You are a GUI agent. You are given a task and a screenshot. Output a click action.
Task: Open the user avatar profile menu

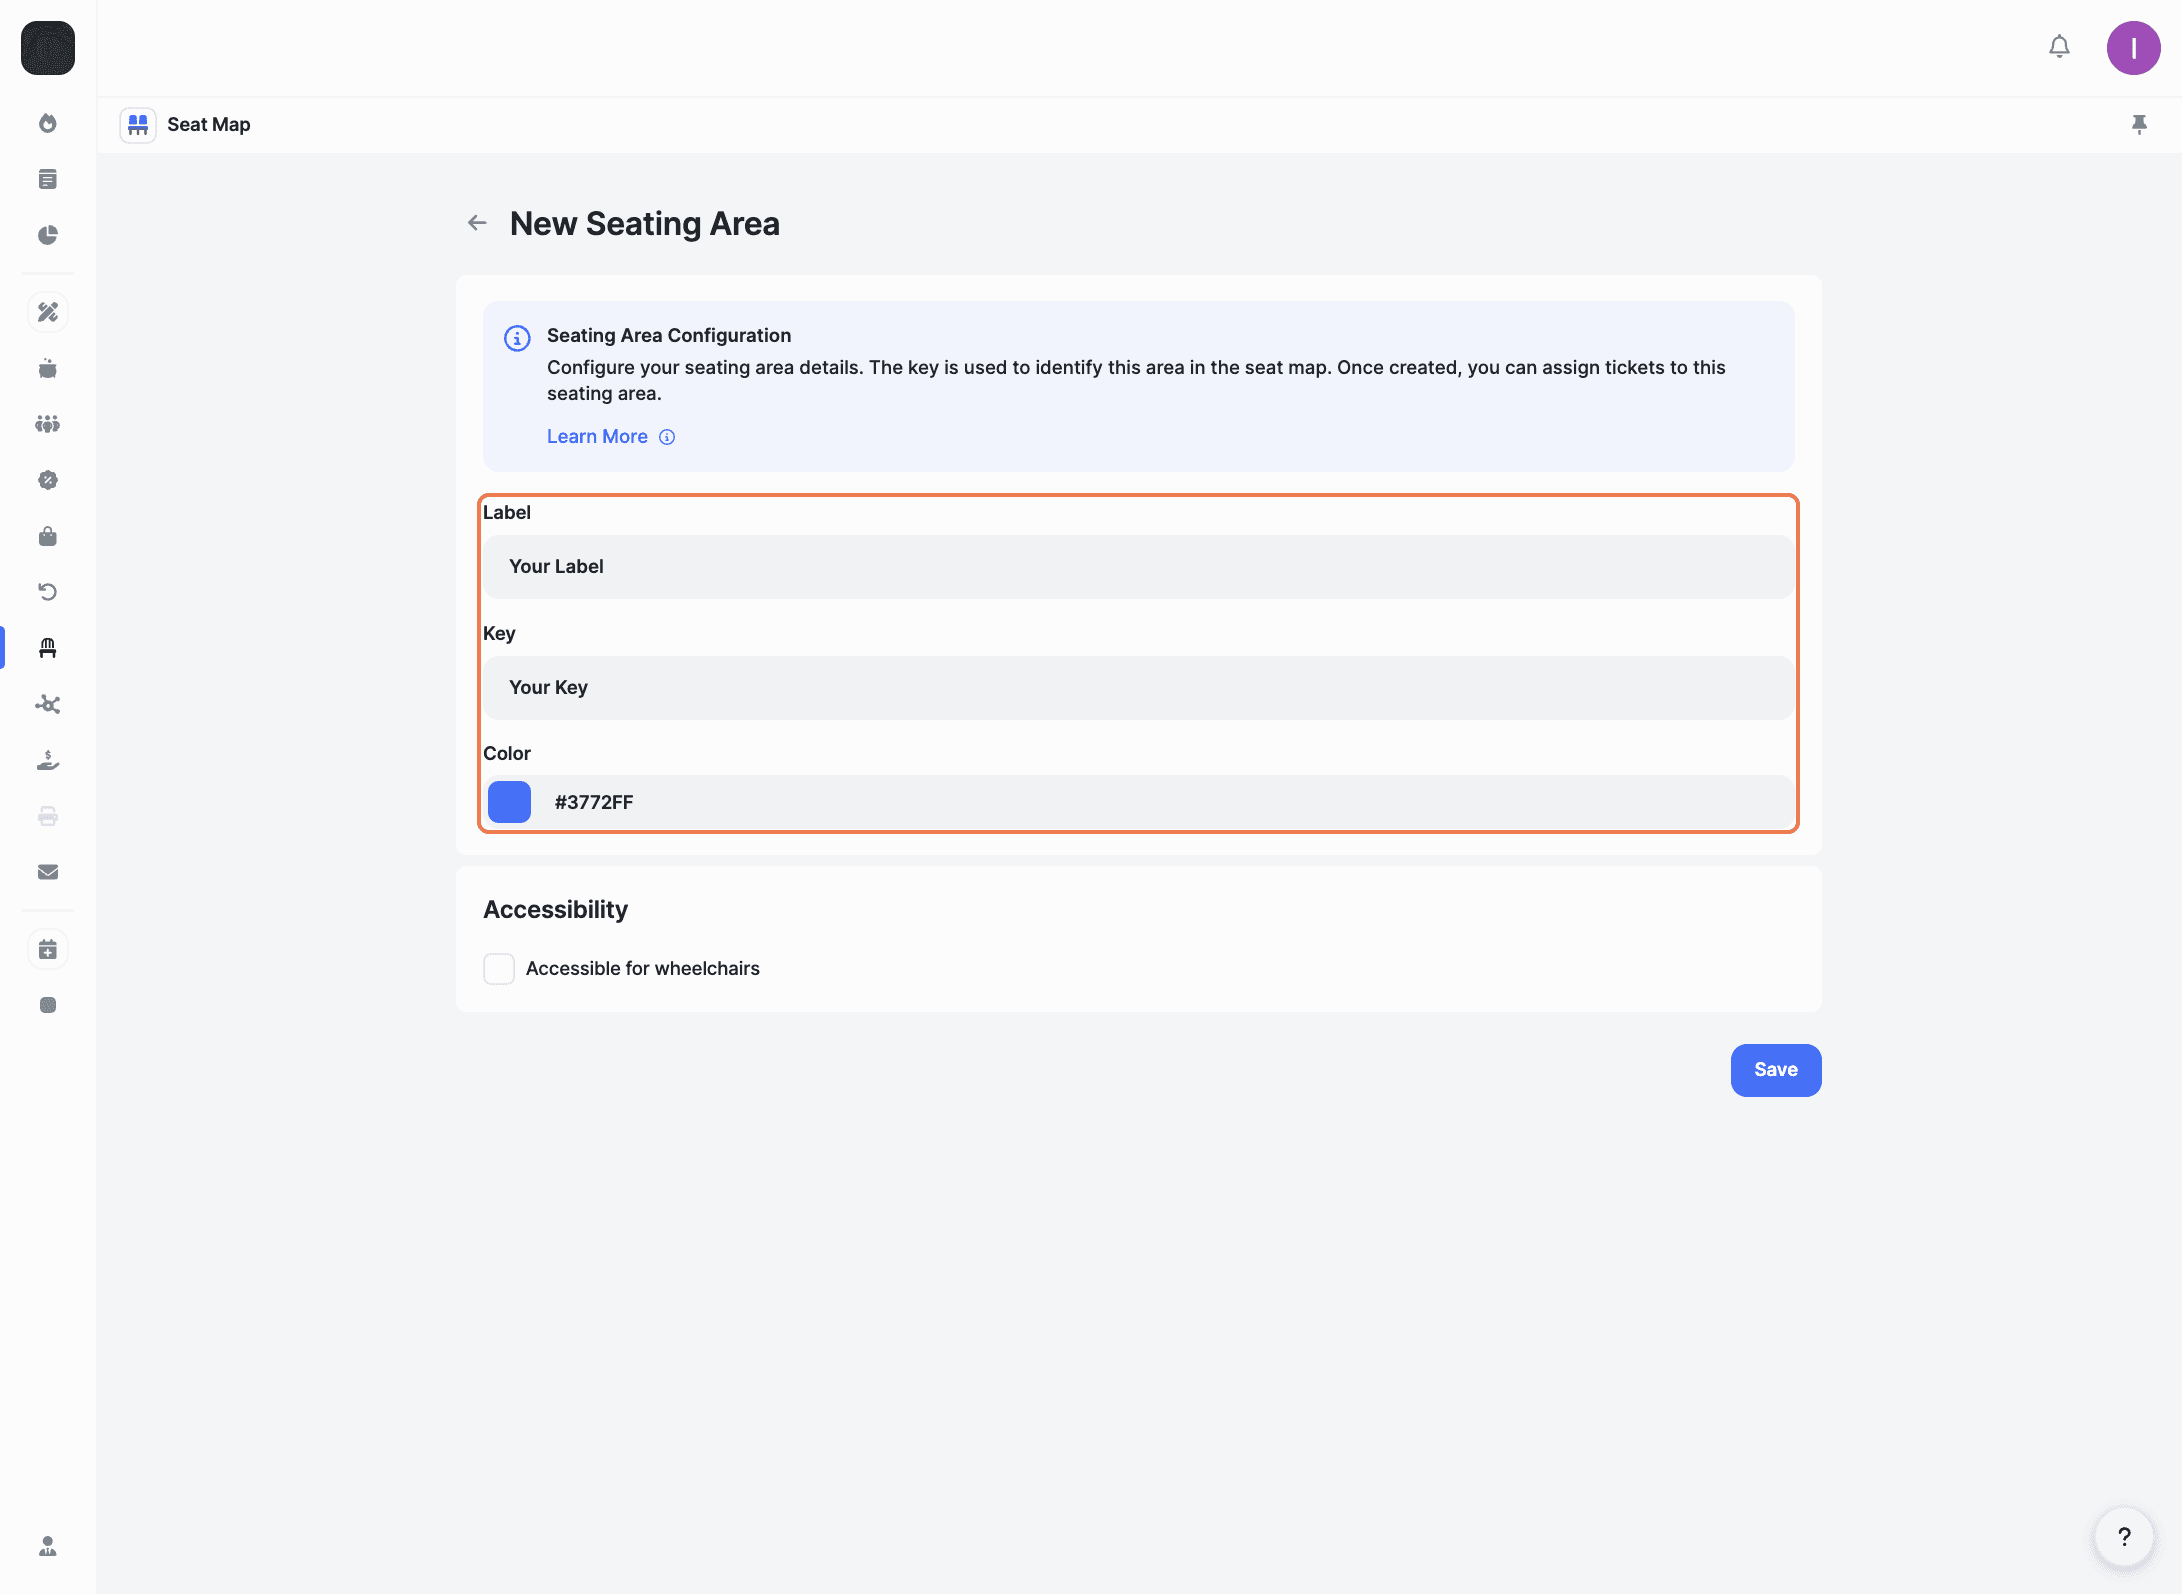[x=2133, y=48]
